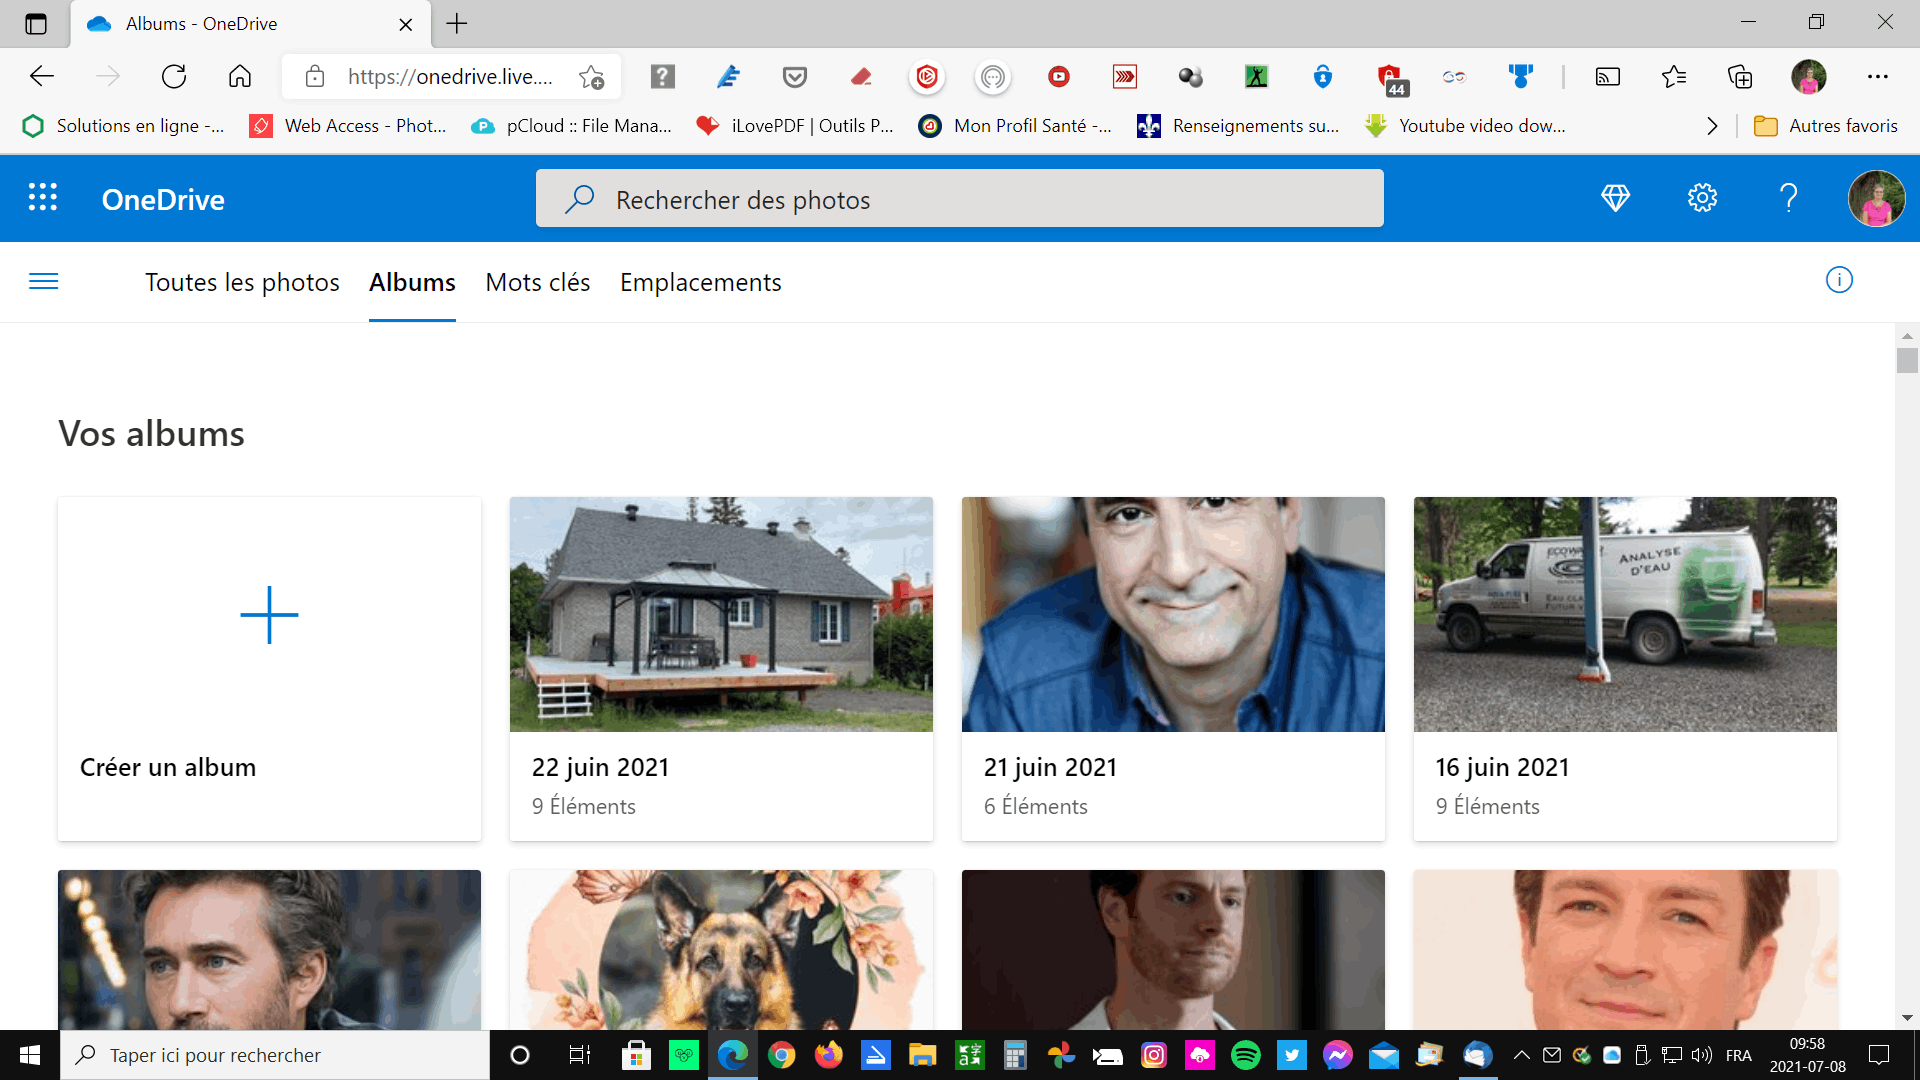Screen dimensions: 1920x1080
Task: Open the OneDrive help question mark
Action: click(1788, 198)
